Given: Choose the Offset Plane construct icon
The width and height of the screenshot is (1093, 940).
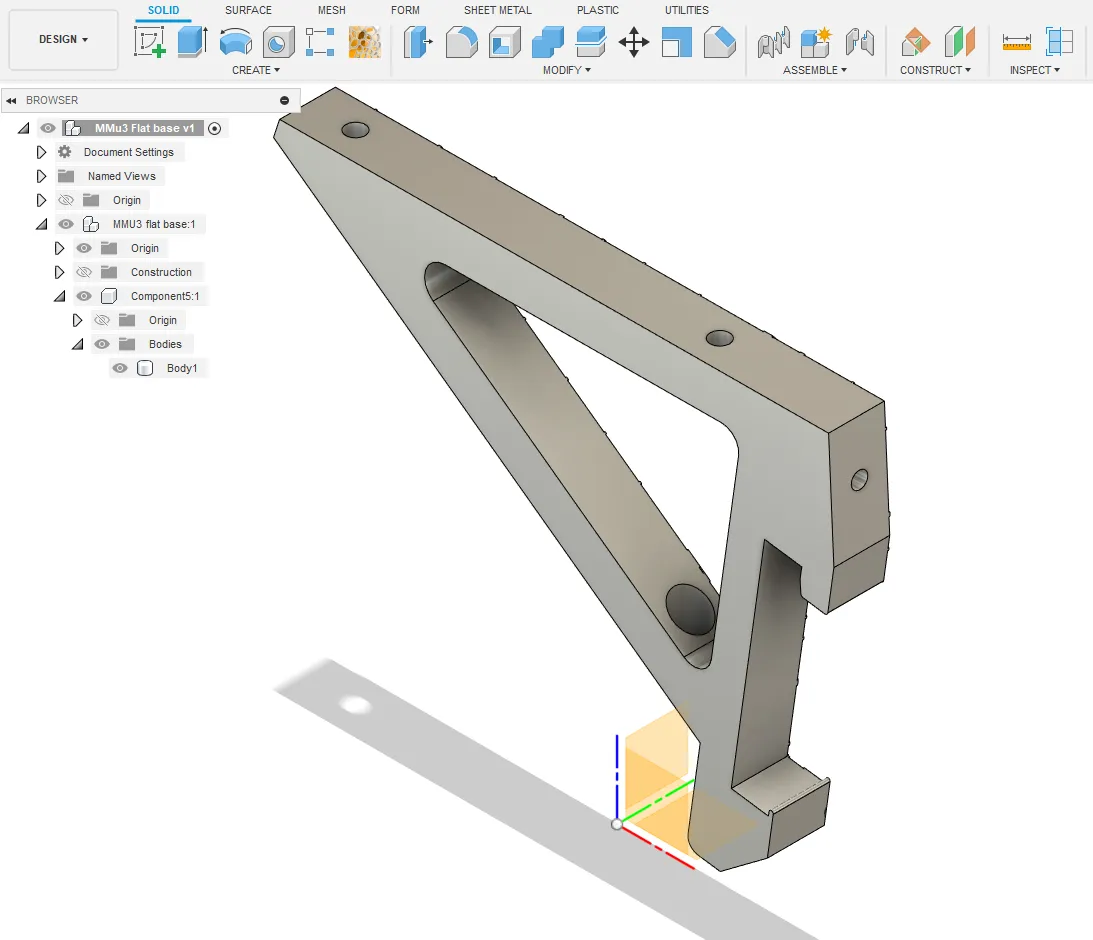Looking at the screenshot, I should tap(915, 42).
